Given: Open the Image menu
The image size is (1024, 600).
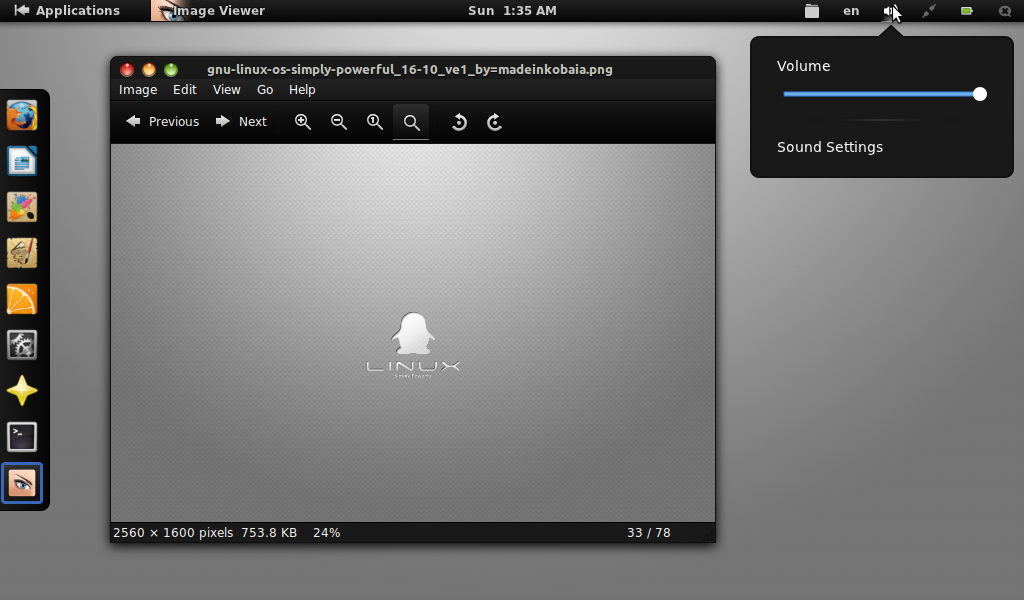Looking at the screenshot, I should coord(138,89).
